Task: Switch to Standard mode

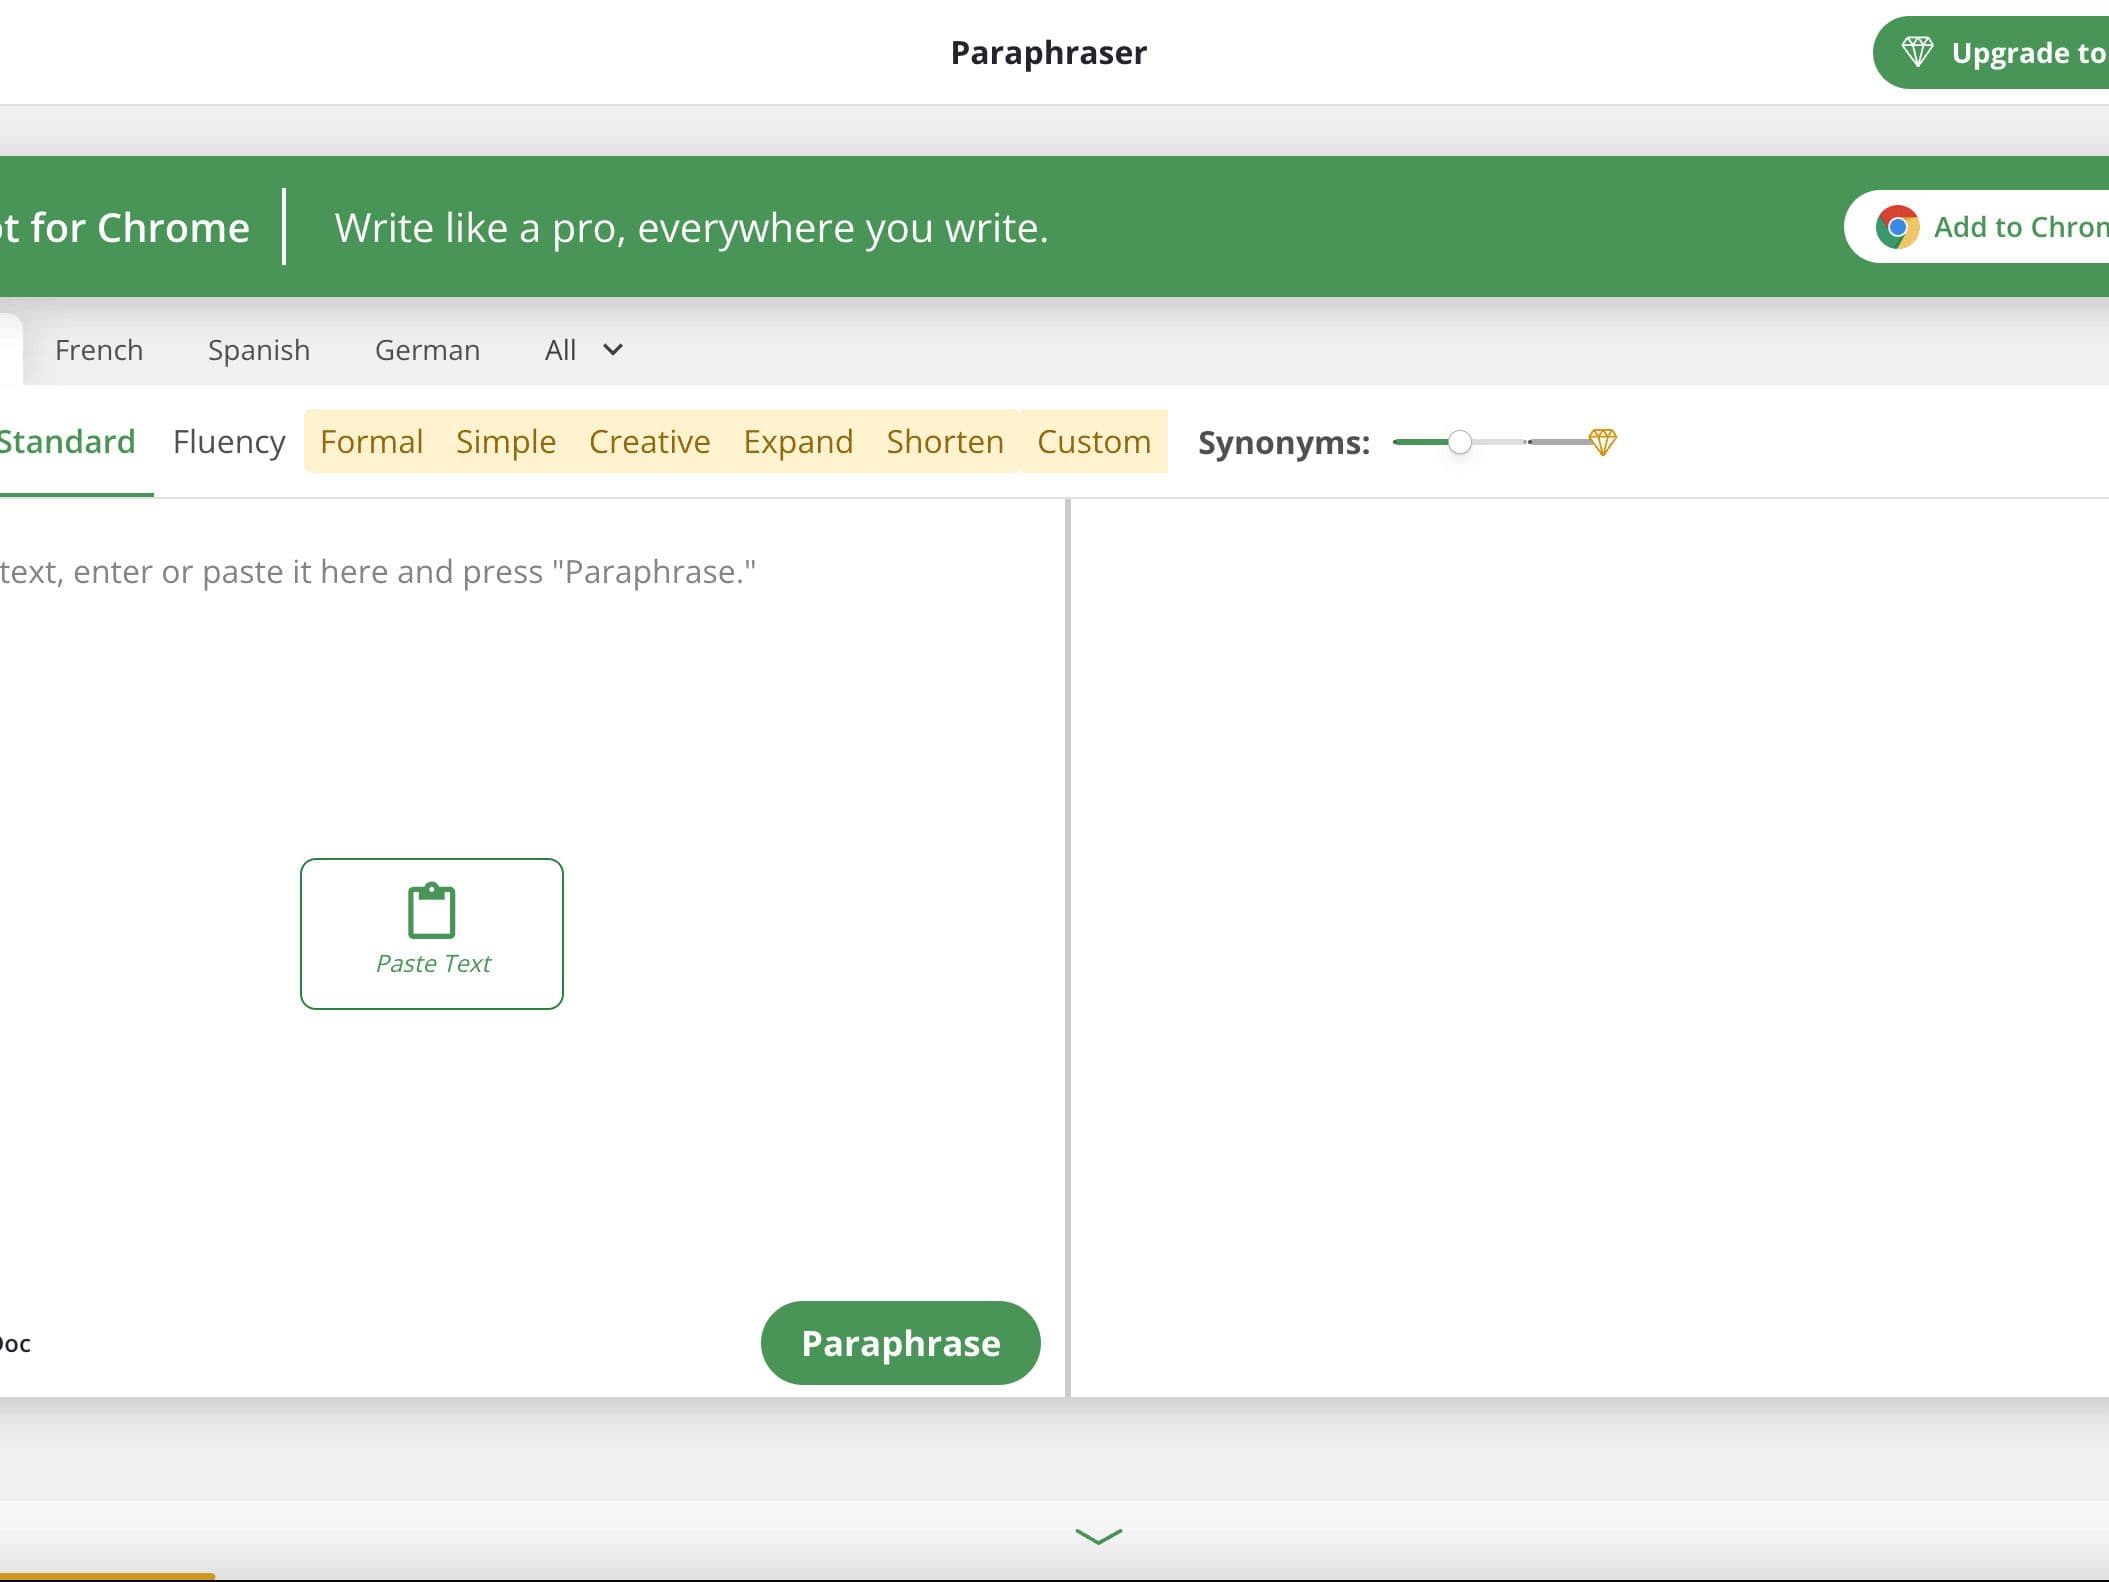Action: (67, 442)
